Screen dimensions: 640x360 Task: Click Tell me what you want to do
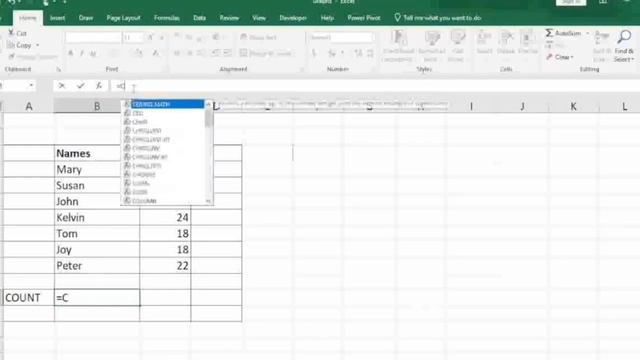coord(438,18)
